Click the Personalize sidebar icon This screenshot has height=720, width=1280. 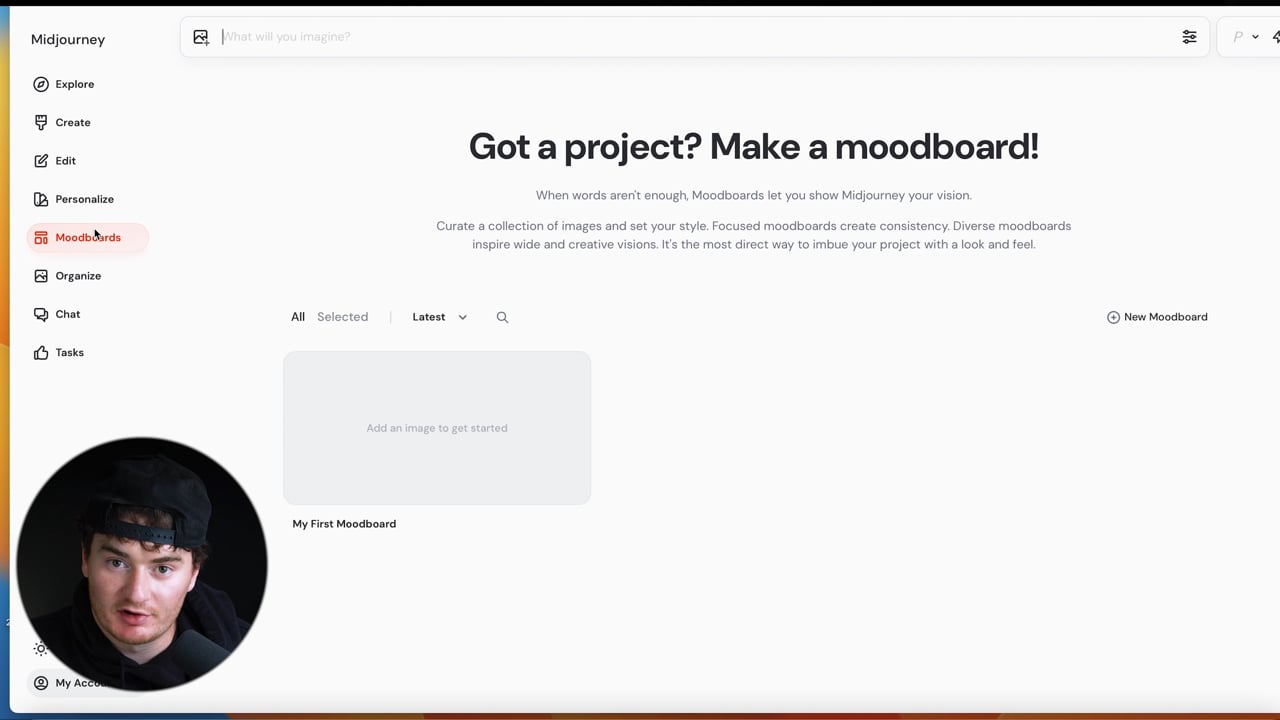click(41, 199)
